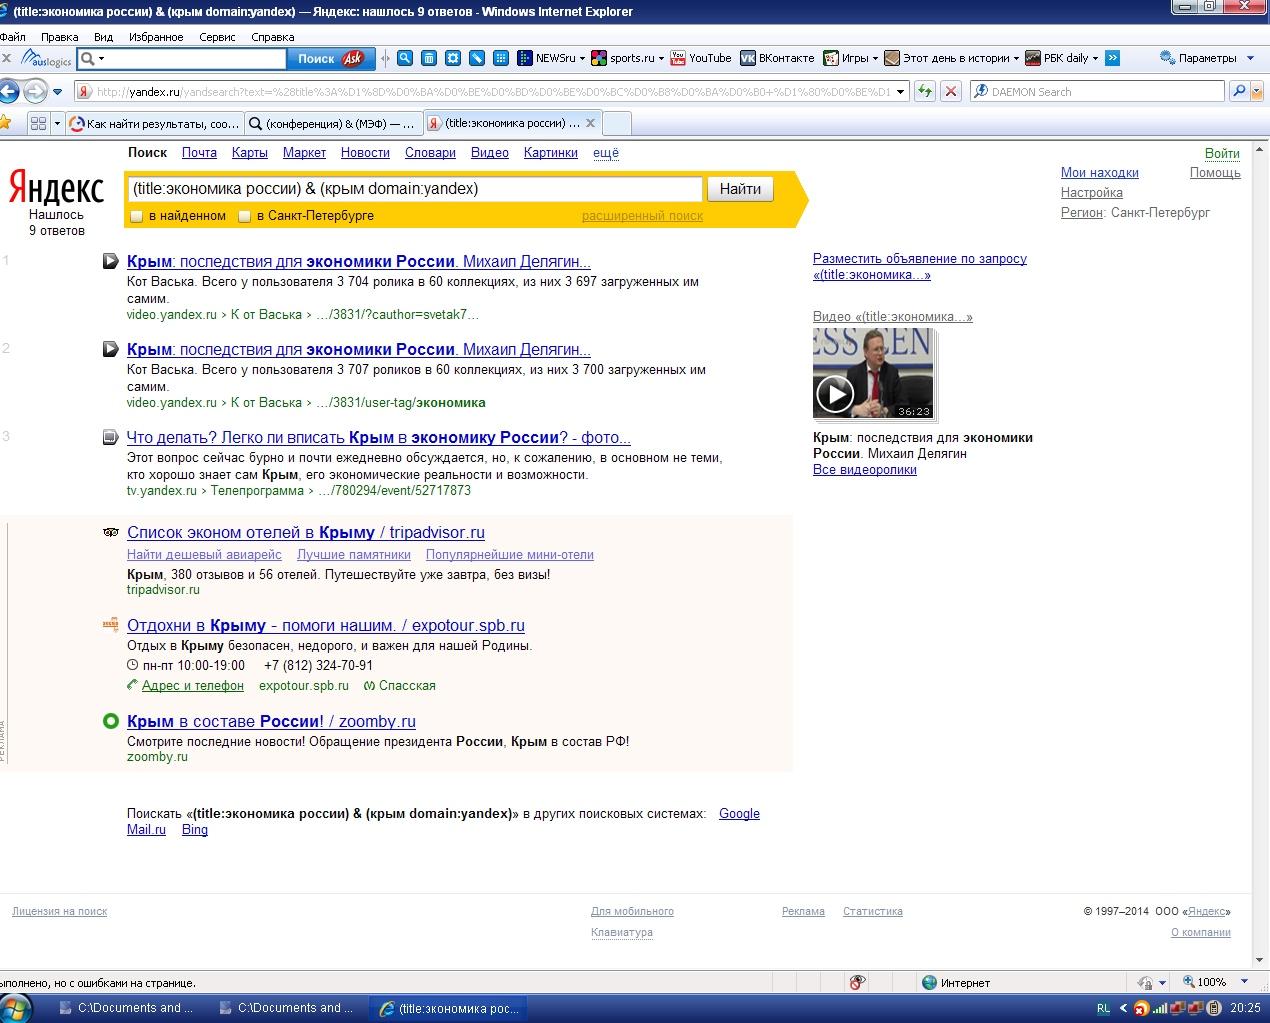The height and width of the screenshot is (1023, 1270).
Task: Go forward with the browser Forward button
Action: [35, 92]
